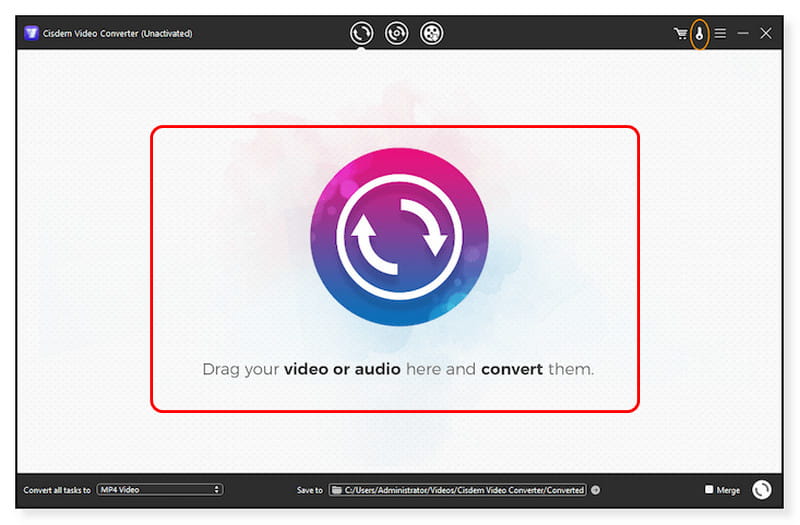Click the Cisdem app logo icon
Image resolution: width=800 pixels, height=525 pixels.
click(x=31, y=33)
